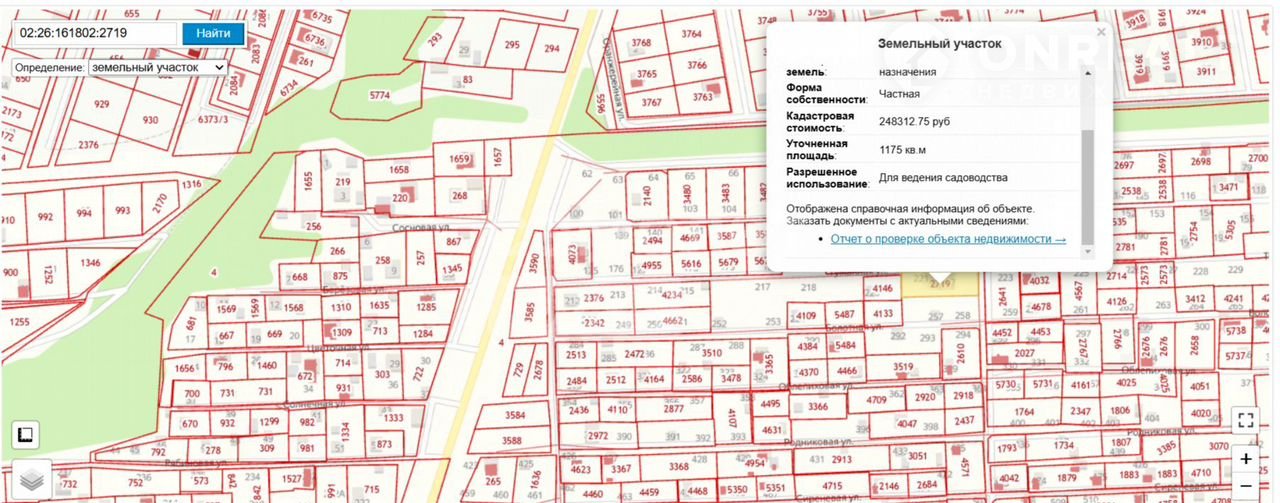Select parcel 2376 near left edge
Viewport: 1280px width, 503px height.
pyautogui.click(x=88, y=145)
